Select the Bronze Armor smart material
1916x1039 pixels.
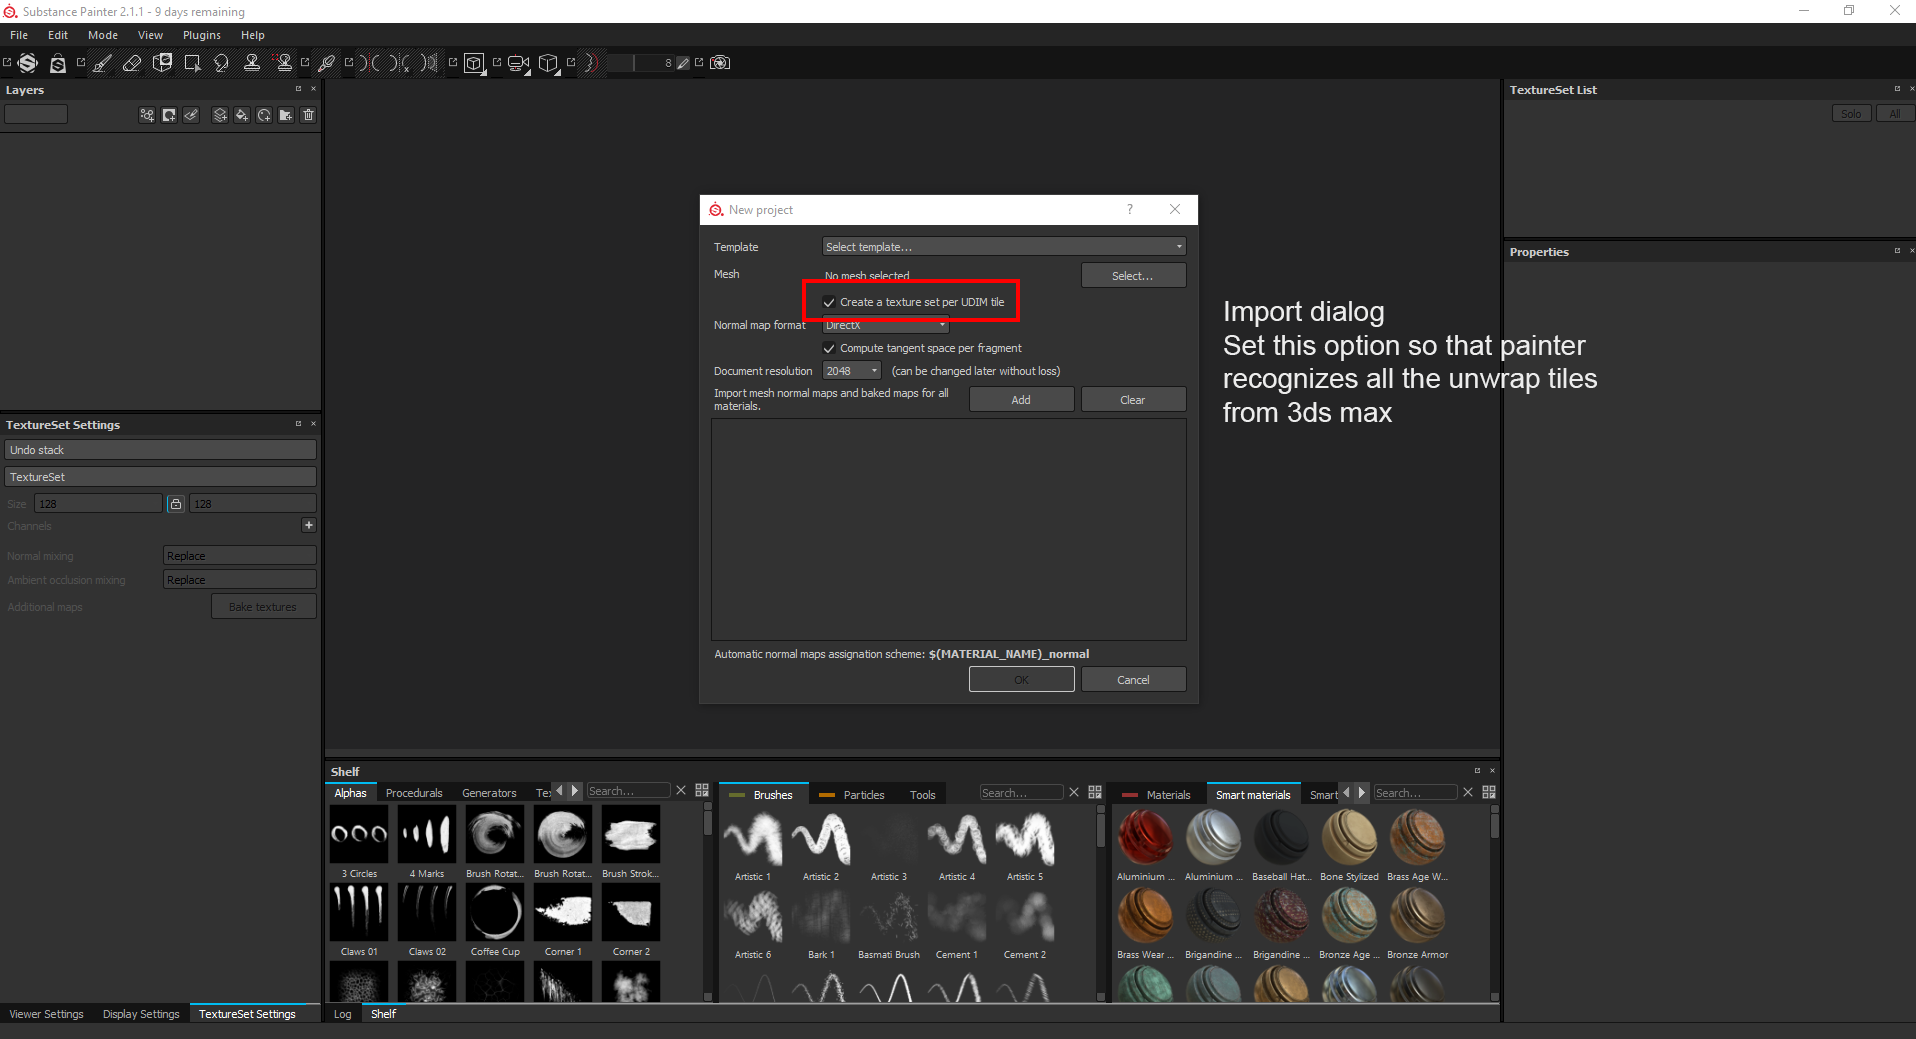click(x=1417, y=916)
